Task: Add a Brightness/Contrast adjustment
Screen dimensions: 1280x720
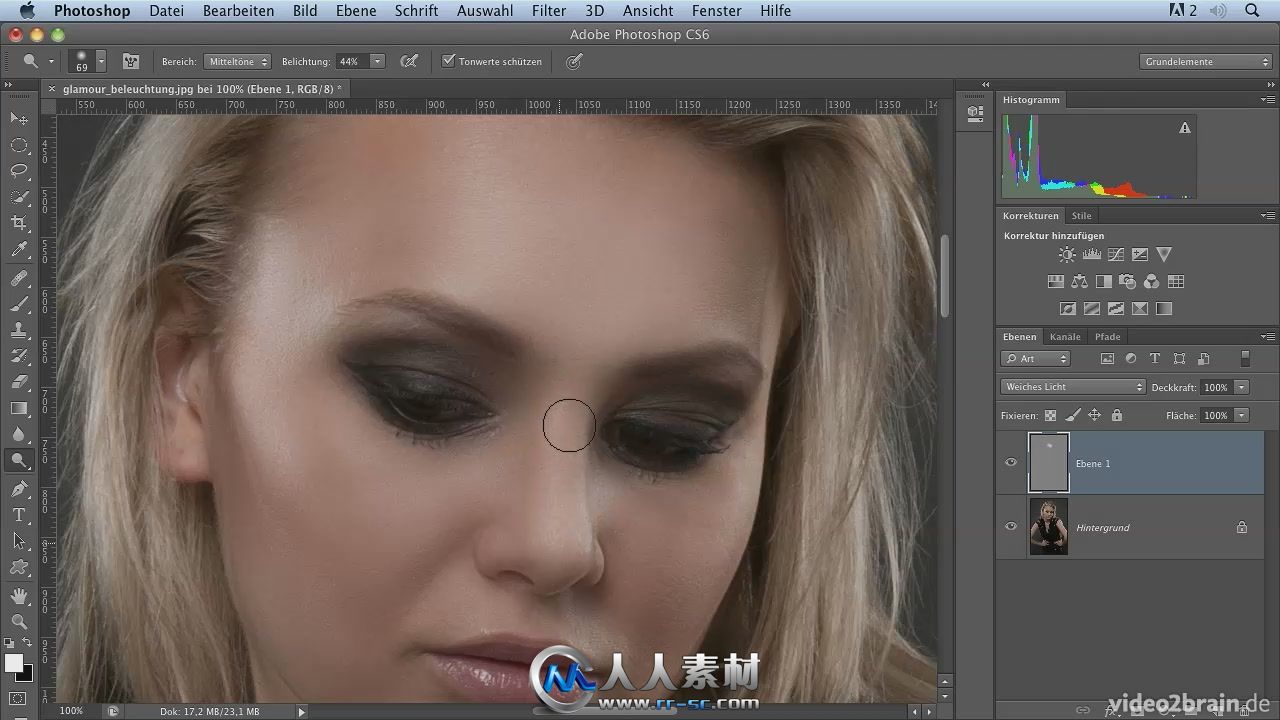Action: 1067,255
